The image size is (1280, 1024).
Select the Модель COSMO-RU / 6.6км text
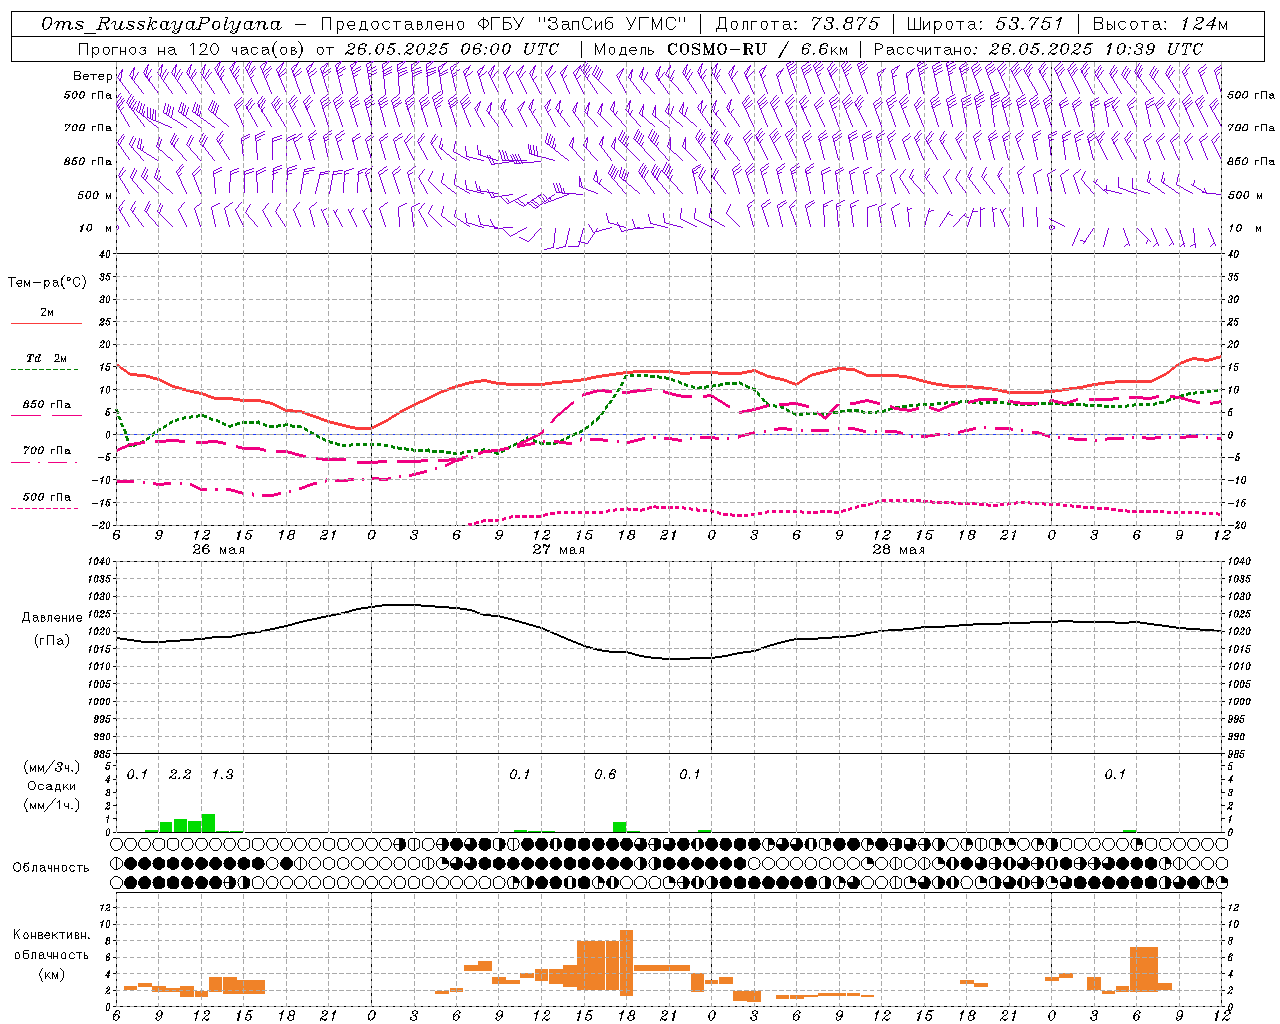(x=720, y=49)
